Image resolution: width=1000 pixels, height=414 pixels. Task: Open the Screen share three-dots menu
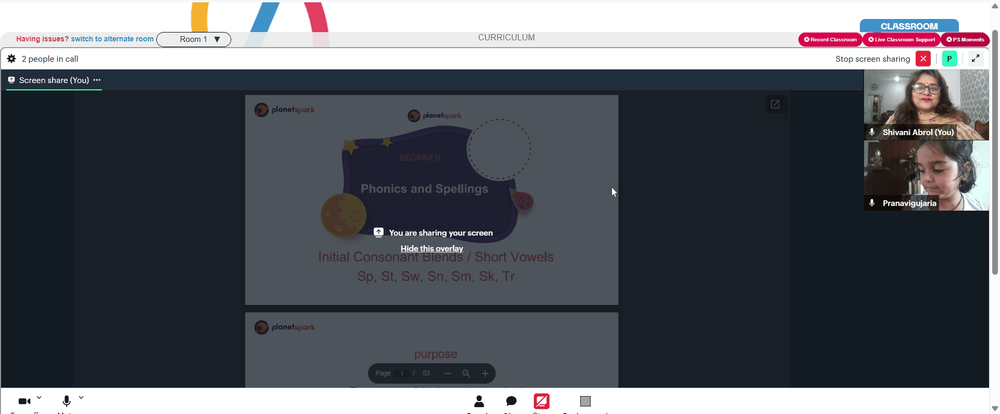(x=97, y=80)
